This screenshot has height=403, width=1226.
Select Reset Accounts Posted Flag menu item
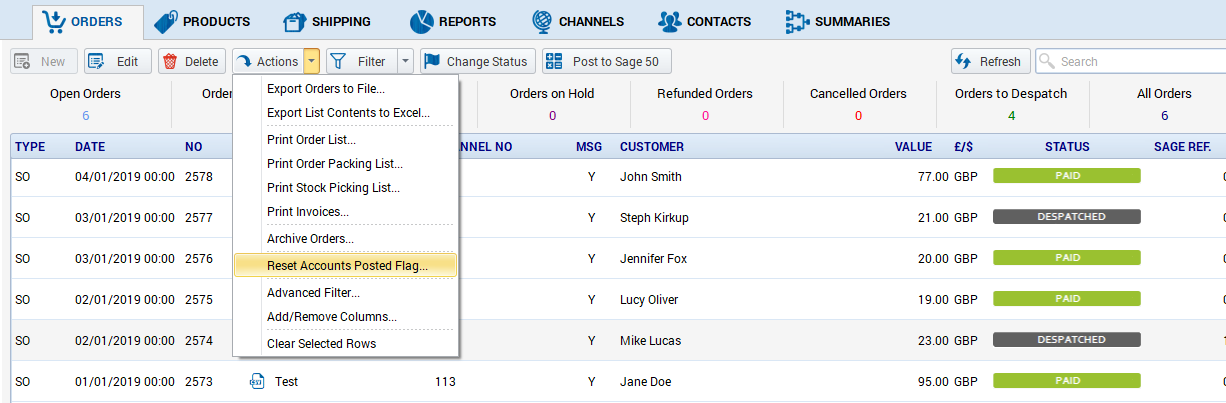click(x=346, y=266)
